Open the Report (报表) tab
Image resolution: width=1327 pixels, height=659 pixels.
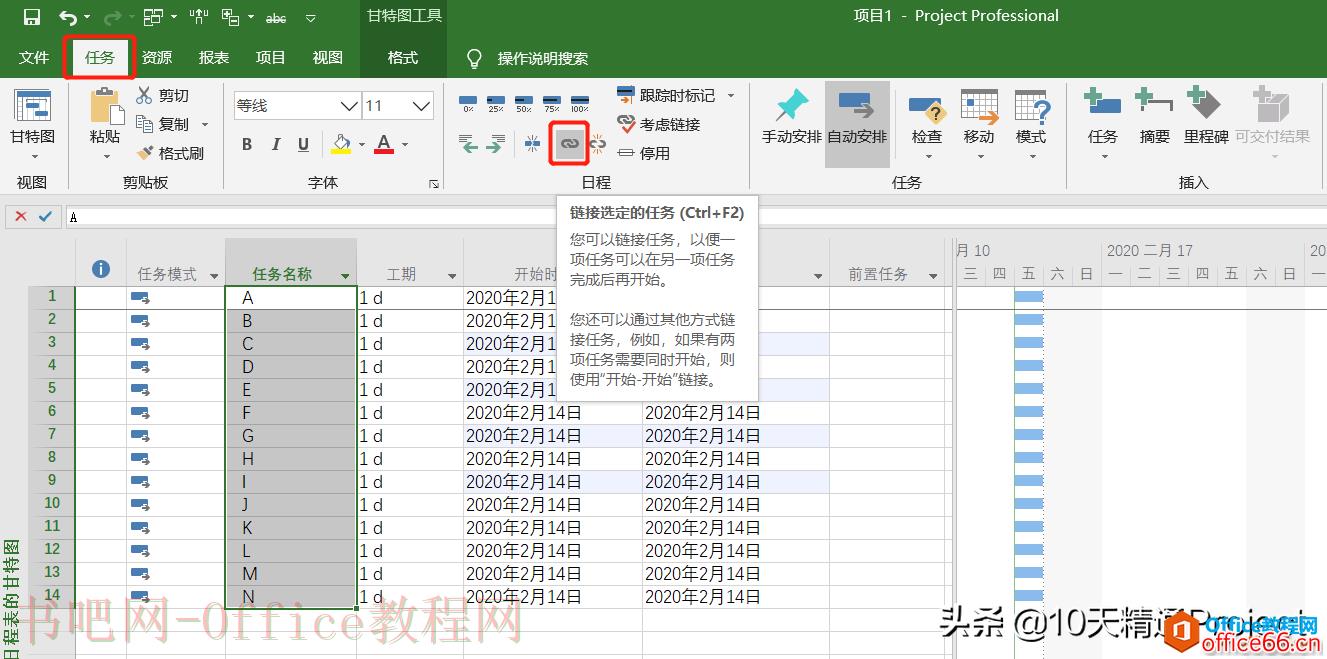pos(214,58)
